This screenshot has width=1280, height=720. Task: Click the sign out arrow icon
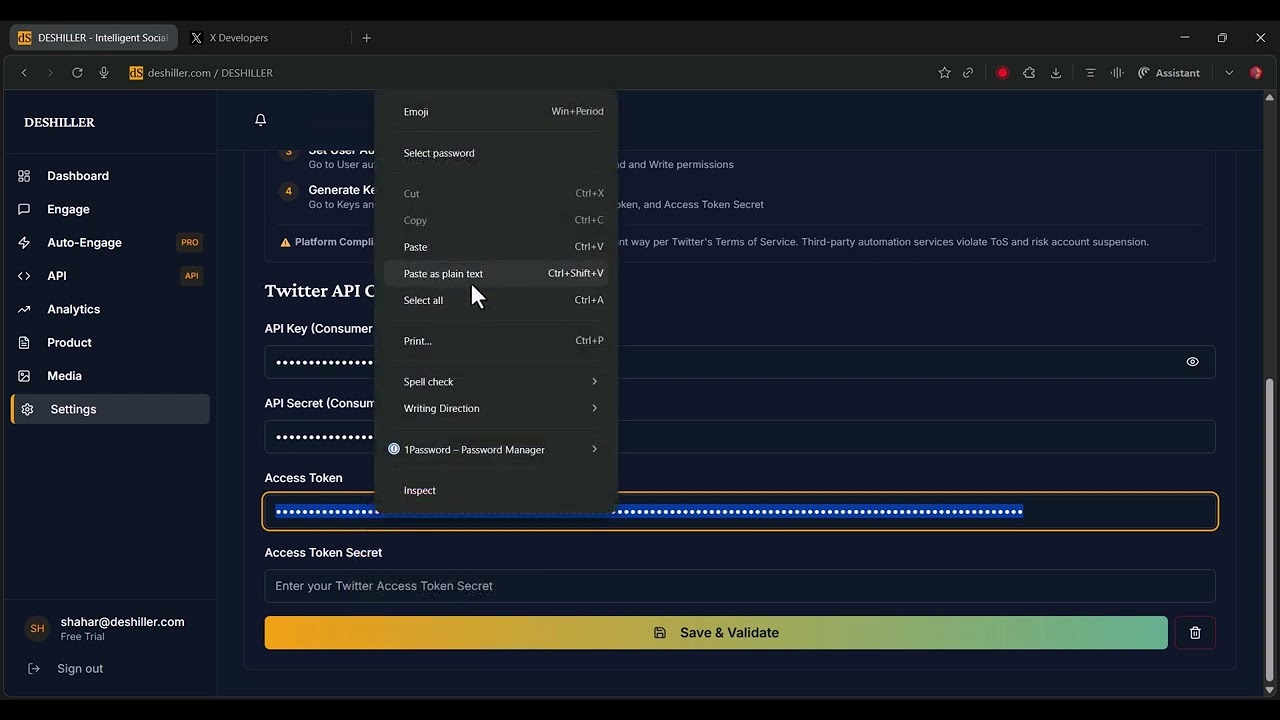click(33, 669)
